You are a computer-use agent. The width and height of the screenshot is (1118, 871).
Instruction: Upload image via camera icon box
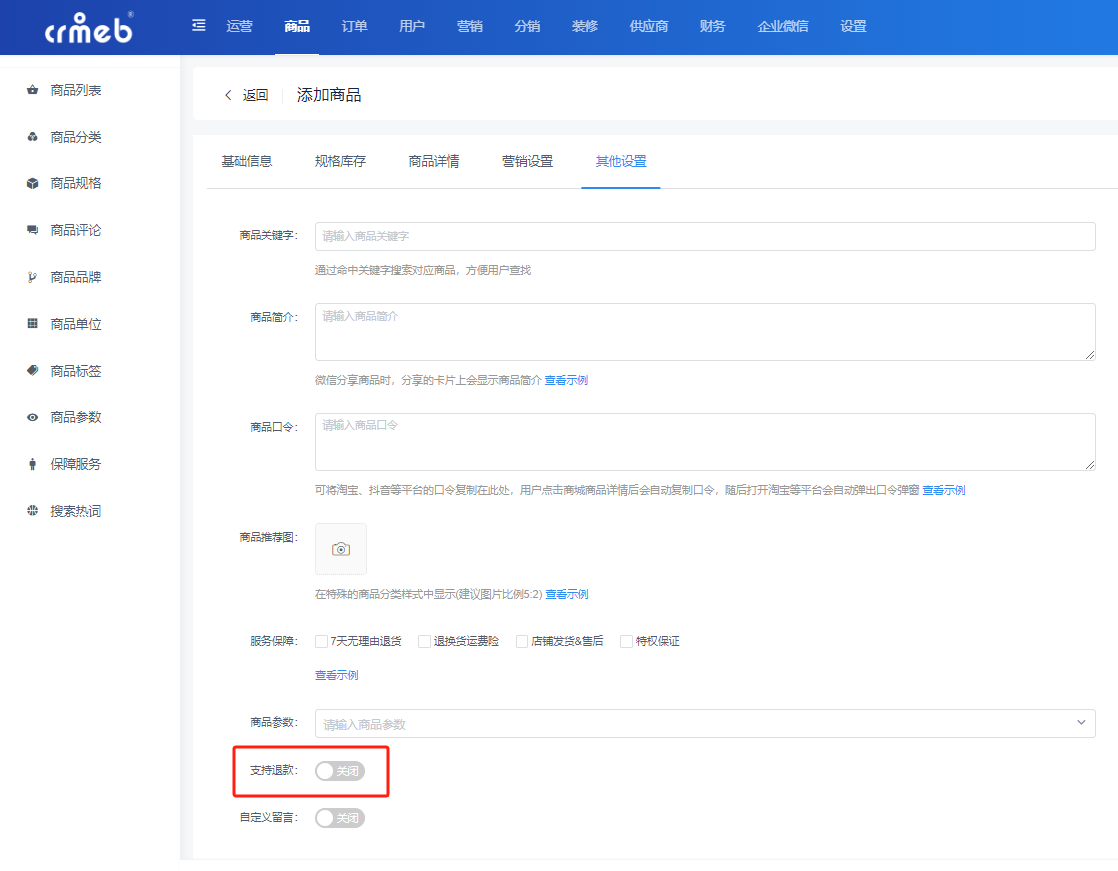click(341, 549)
